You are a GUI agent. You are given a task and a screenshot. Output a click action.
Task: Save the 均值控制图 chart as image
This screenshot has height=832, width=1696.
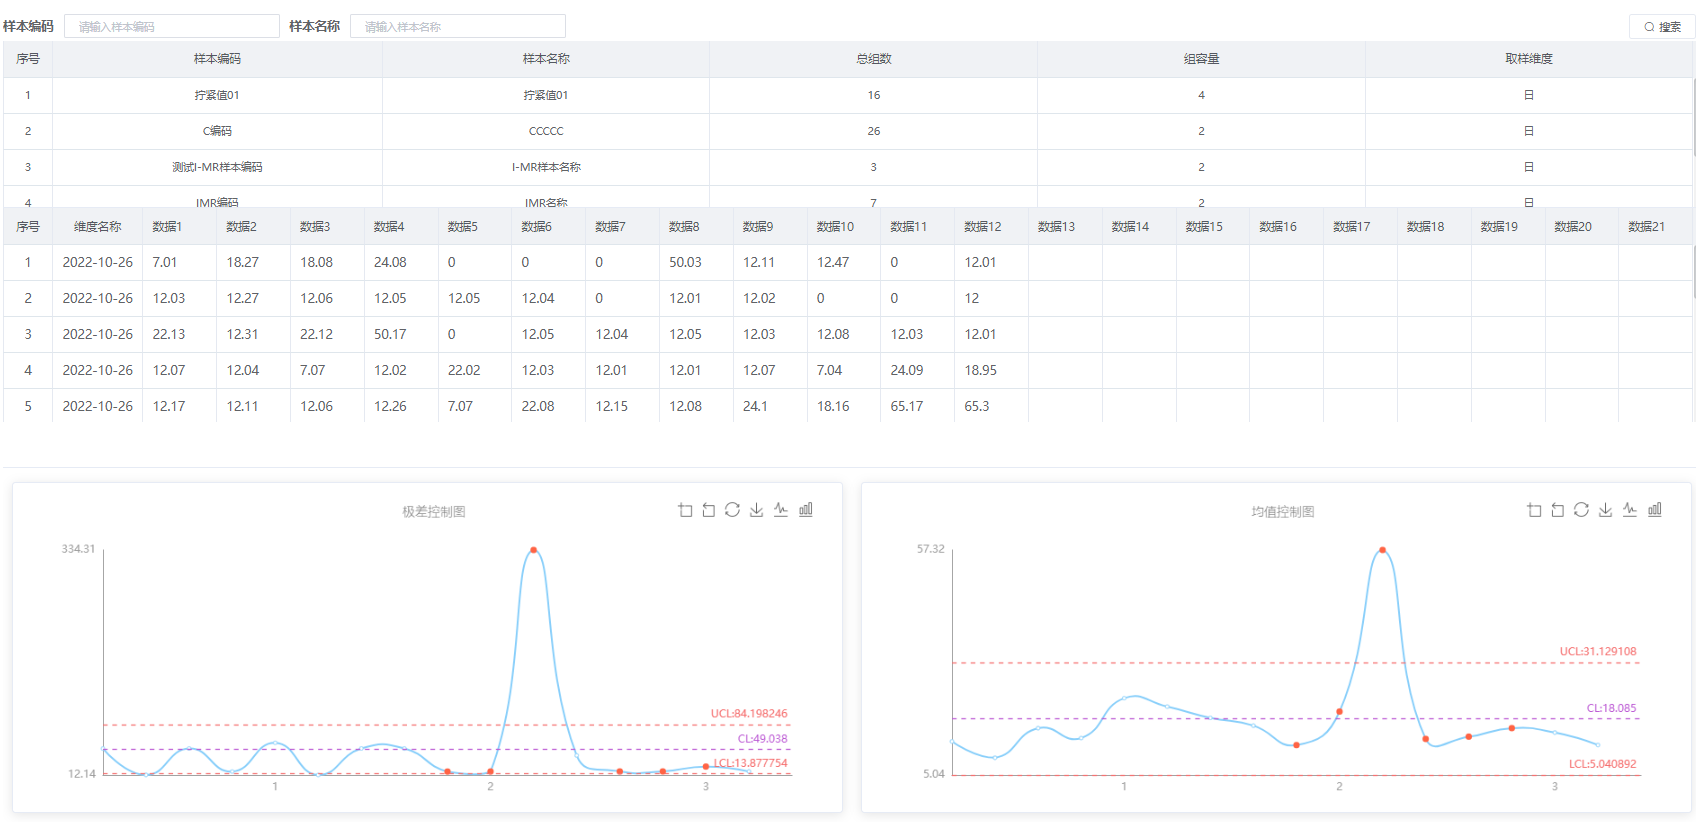click(1606, 510)
